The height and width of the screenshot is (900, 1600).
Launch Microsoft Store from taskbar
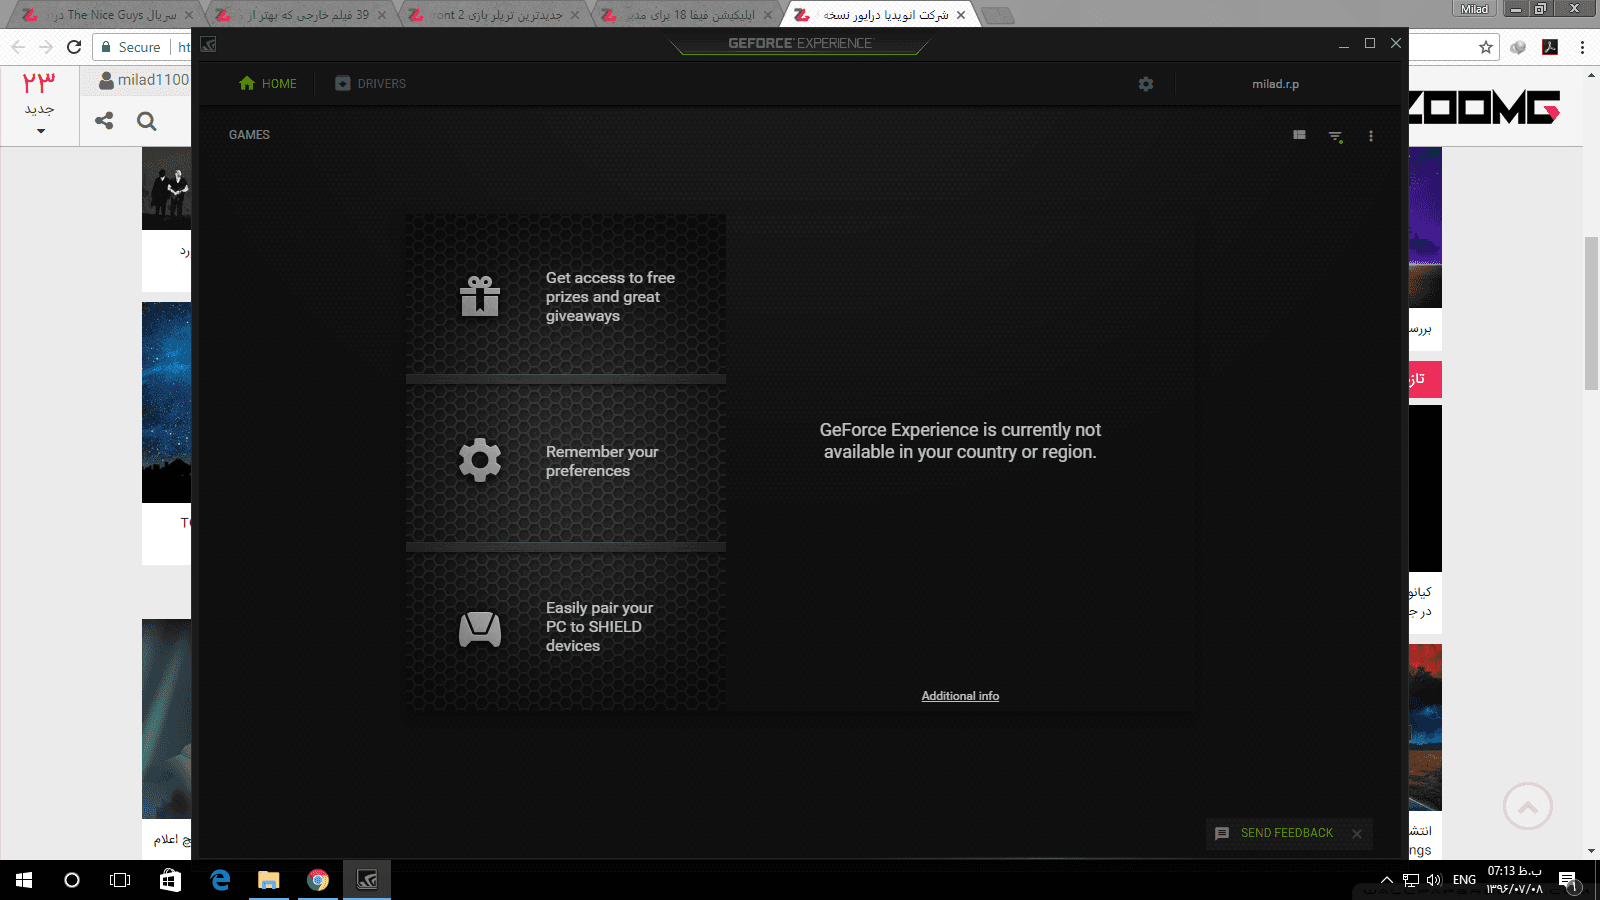point(171,880)
